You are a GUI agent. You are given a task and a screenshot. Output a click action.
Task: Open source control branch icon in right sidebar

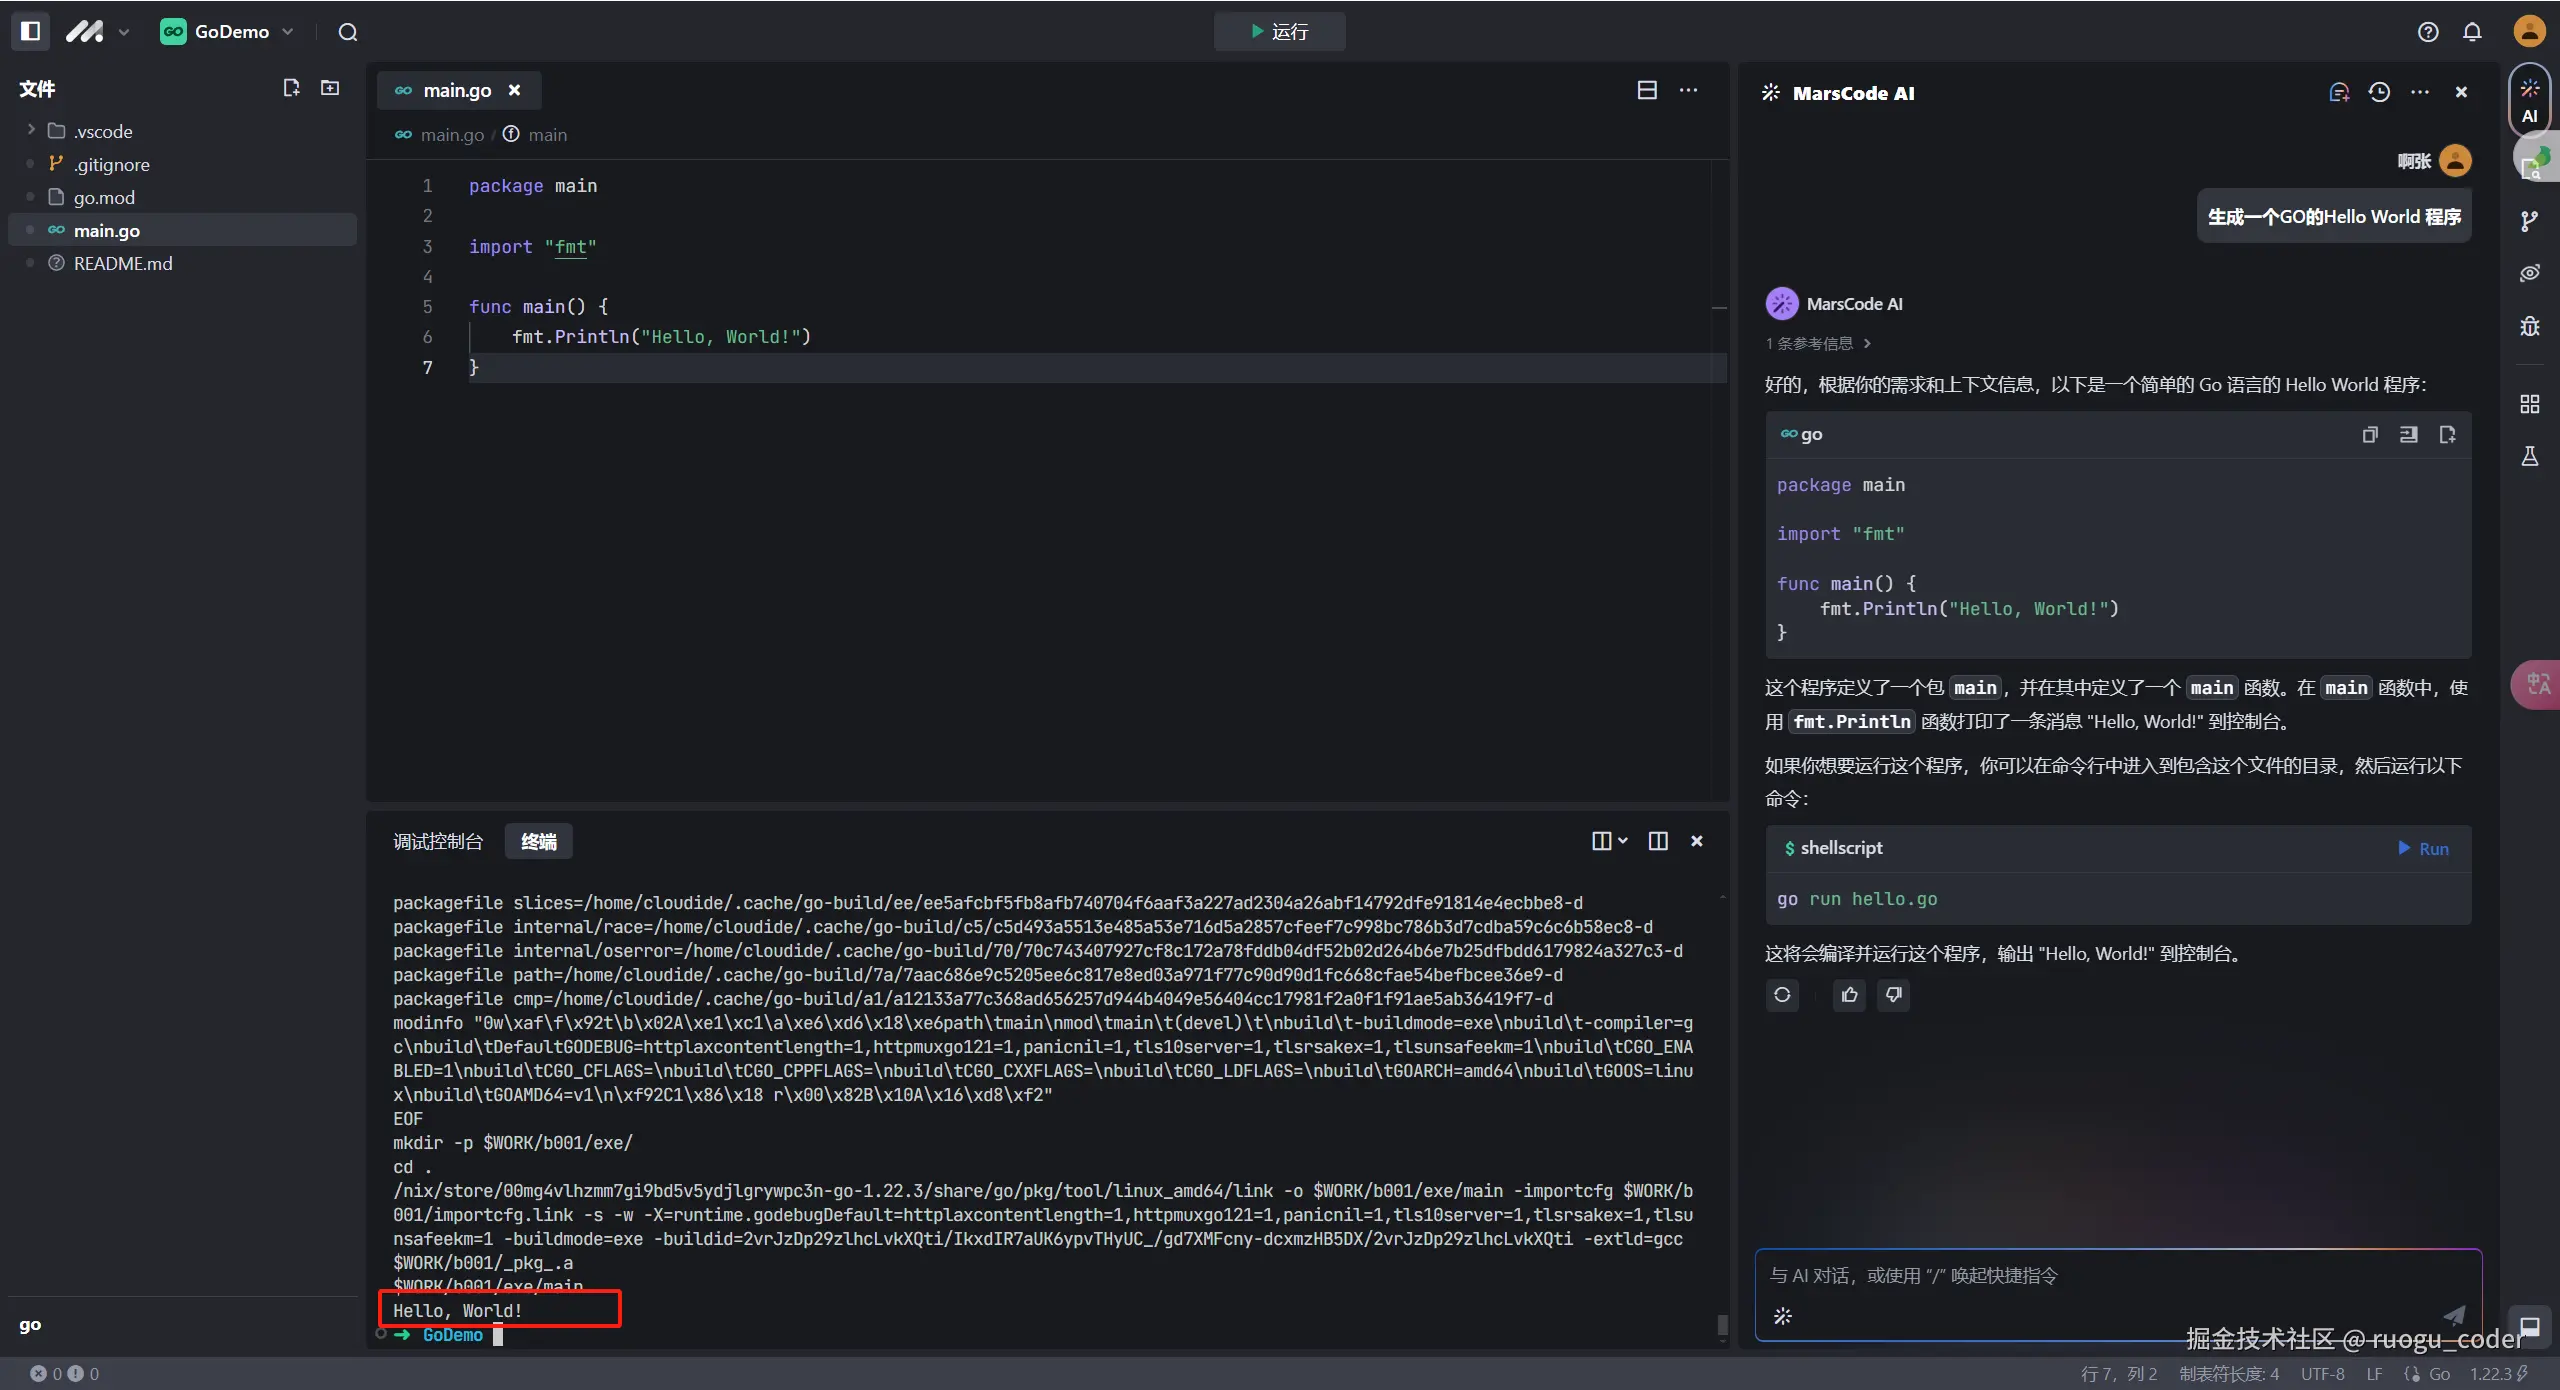(2529, 221)
